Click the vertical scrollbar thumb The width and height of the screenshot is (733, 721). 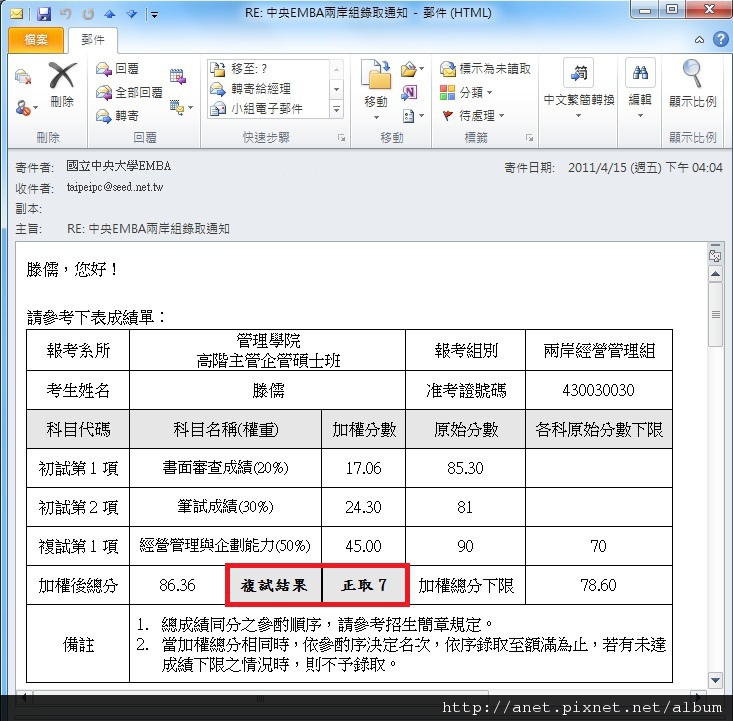pyautogui.click(x=715, y=314)
